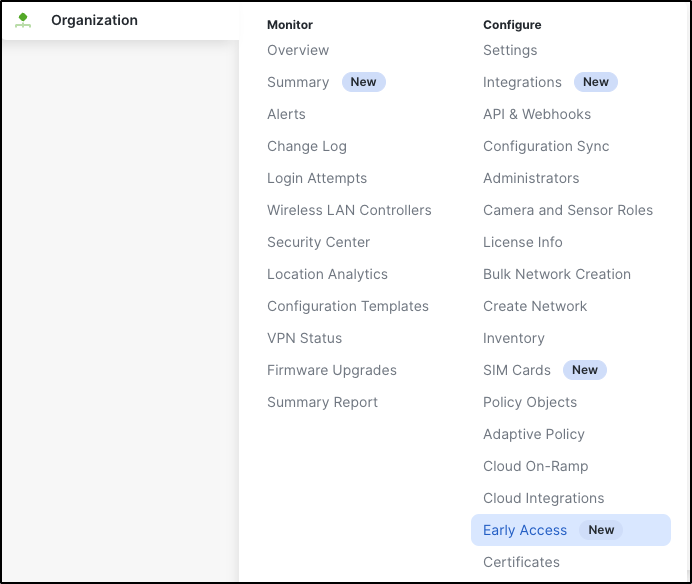Select Configuration Templates

coord(348,306)
